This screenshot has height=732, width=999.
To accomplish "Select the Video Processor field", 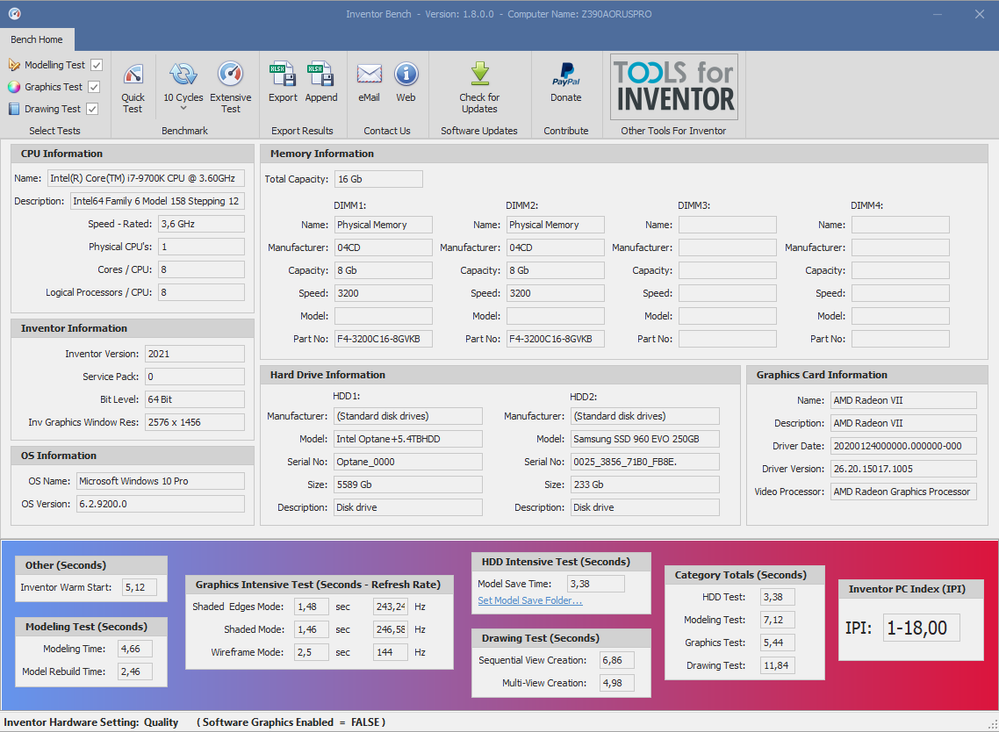I will click(x=903, y=492).
